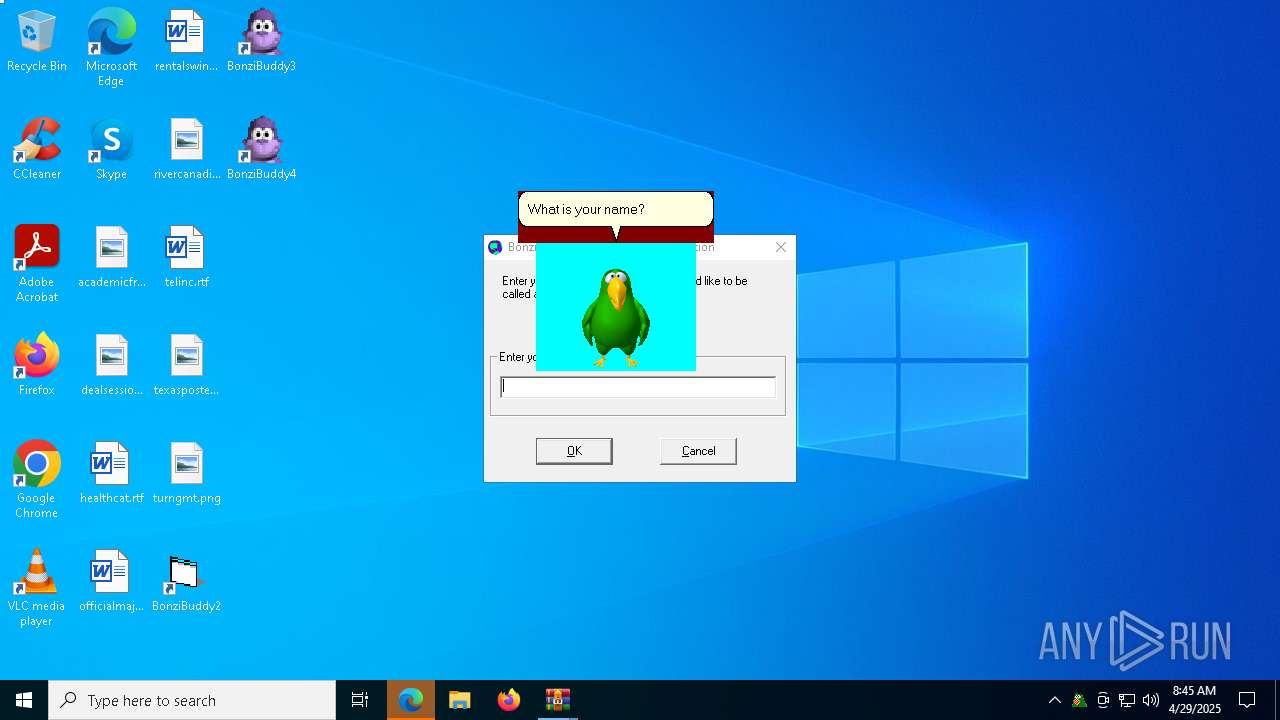Select the rentalswin document icon
This screenshot has height=720, width=1280.
pos(186,42)
